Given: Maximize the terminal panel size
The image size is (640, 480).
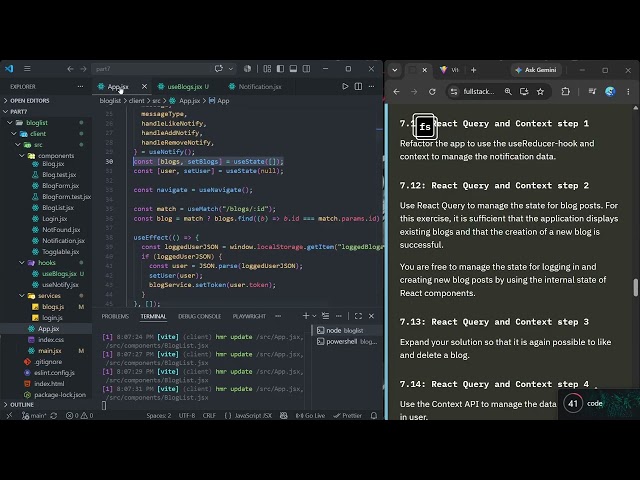Looking at the screenshot, I should (x=358, y=316).
